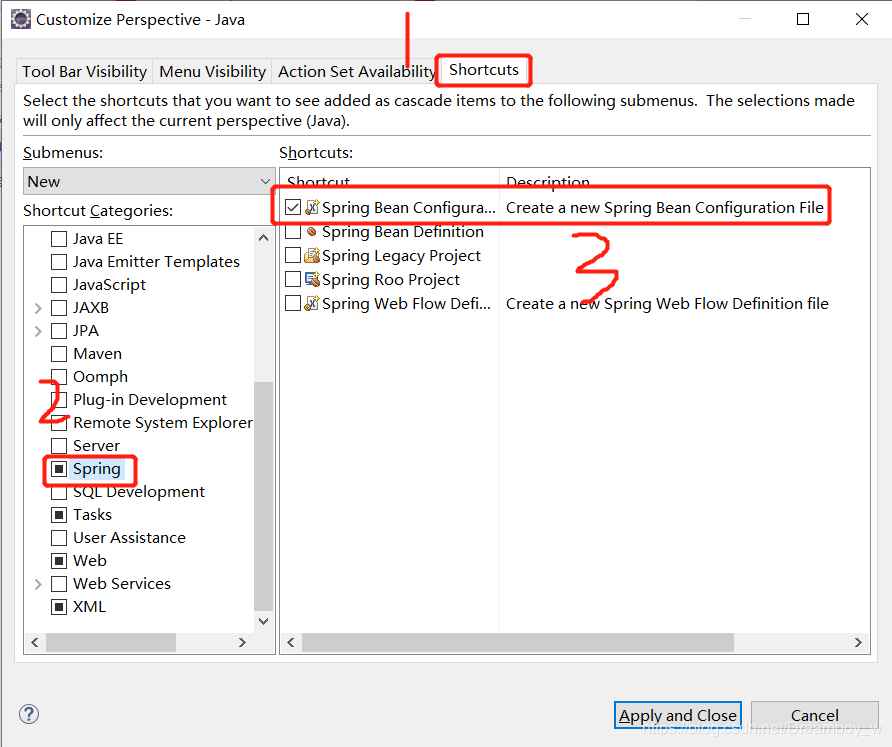Select the Remote System Explorer category label
Screen dimensions: 892x747
[x=163, y=423]
